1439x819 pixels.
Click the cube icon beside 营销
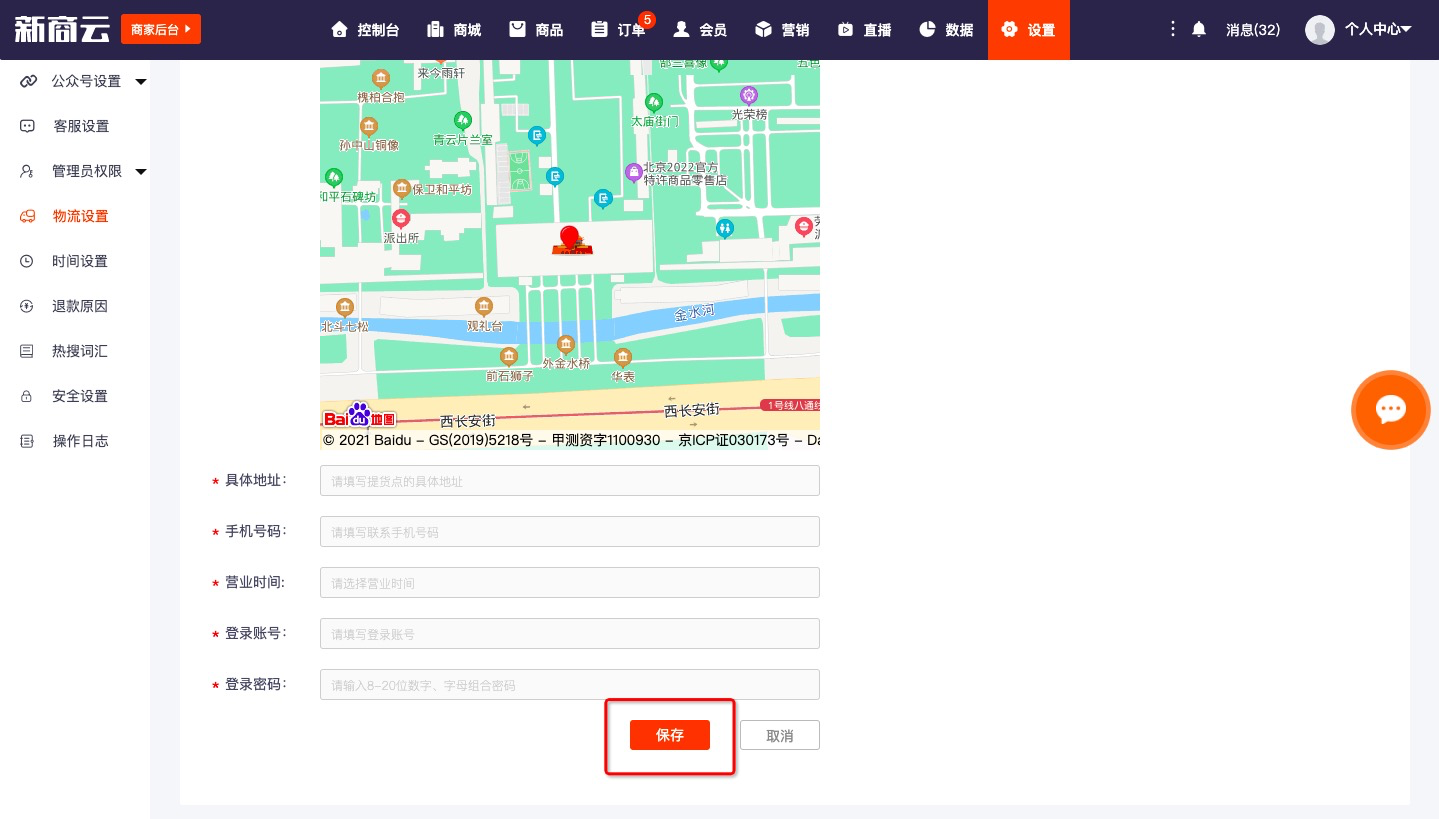763,29
